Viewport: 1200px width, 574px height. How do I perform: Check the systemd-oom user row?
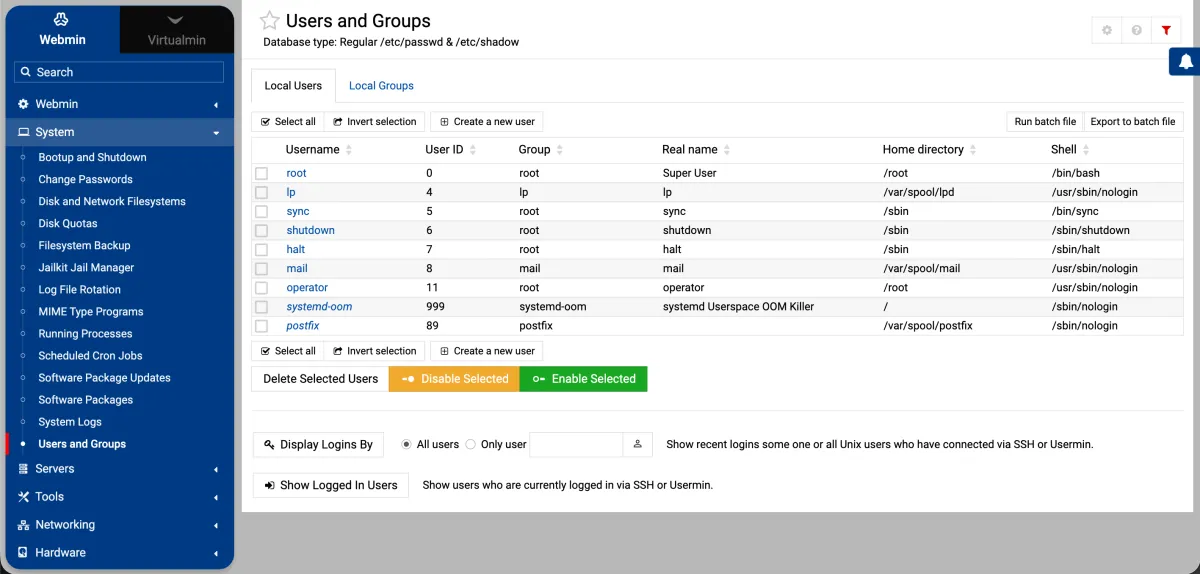(x=262, y=307)
